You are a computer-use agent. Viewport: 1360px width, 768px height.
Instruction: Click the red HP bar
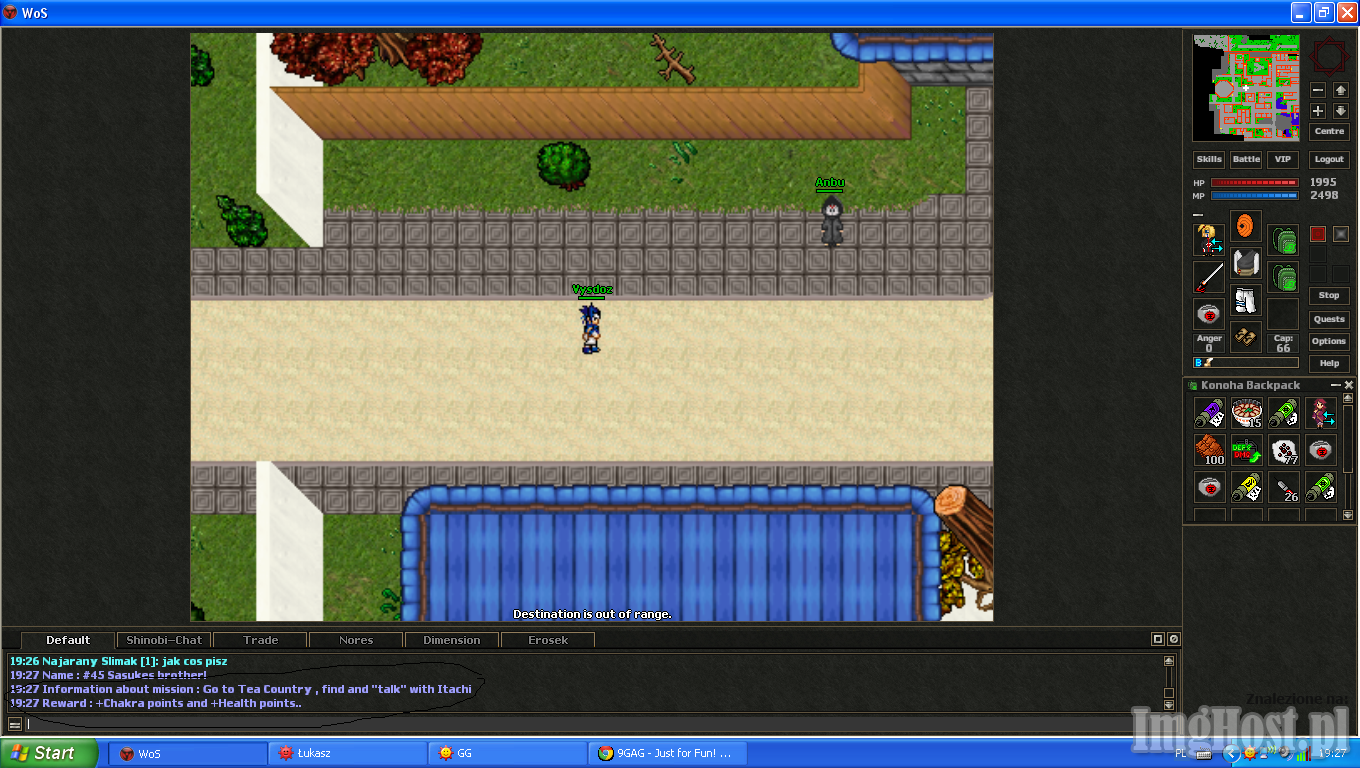pos(1255,183)
